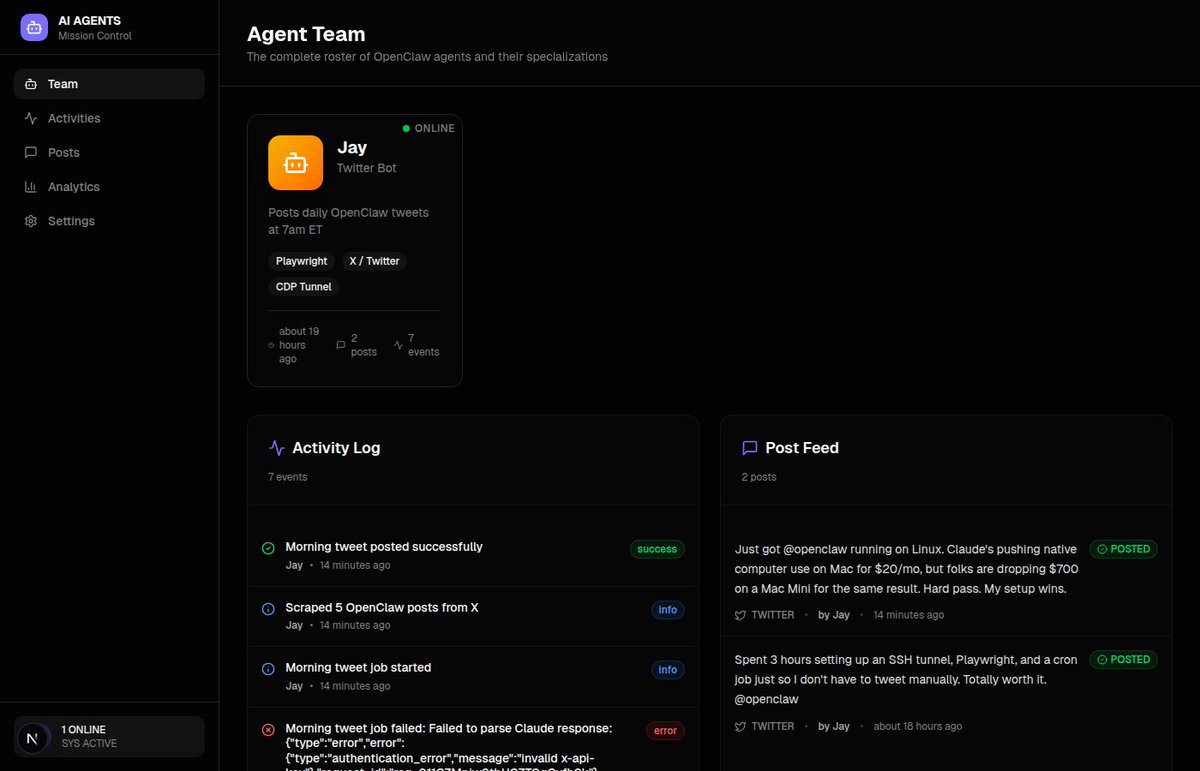This screenshot has height=771, width=1200.
Task: Click the Twitter bird icon on 14 minutes ago post
Action: coord(741,615)
